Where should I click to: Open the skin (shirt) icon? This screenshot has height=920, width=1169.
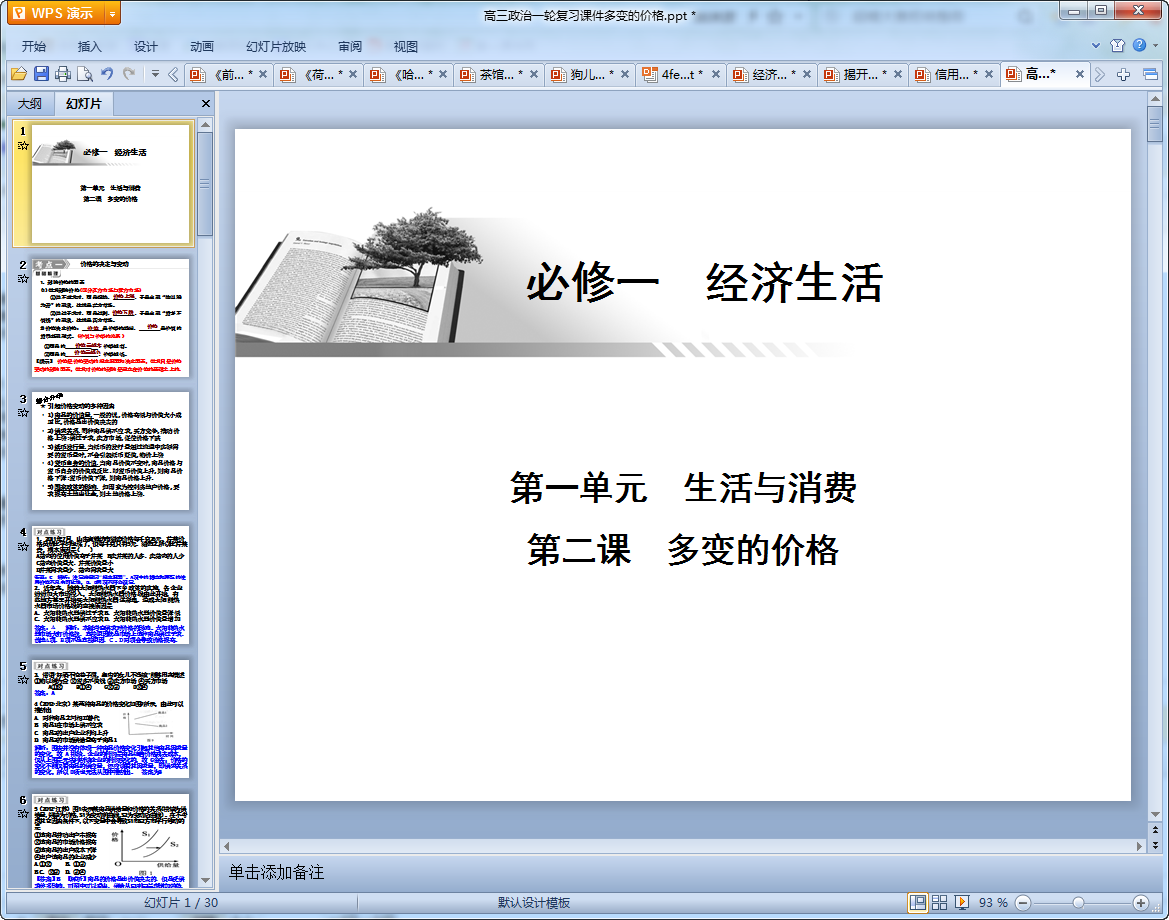coord(1117,46)
